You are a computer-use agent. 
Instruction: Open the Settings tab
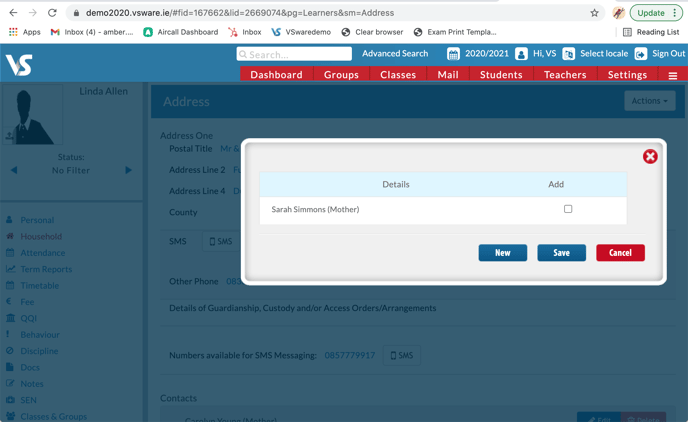(627, 75)
